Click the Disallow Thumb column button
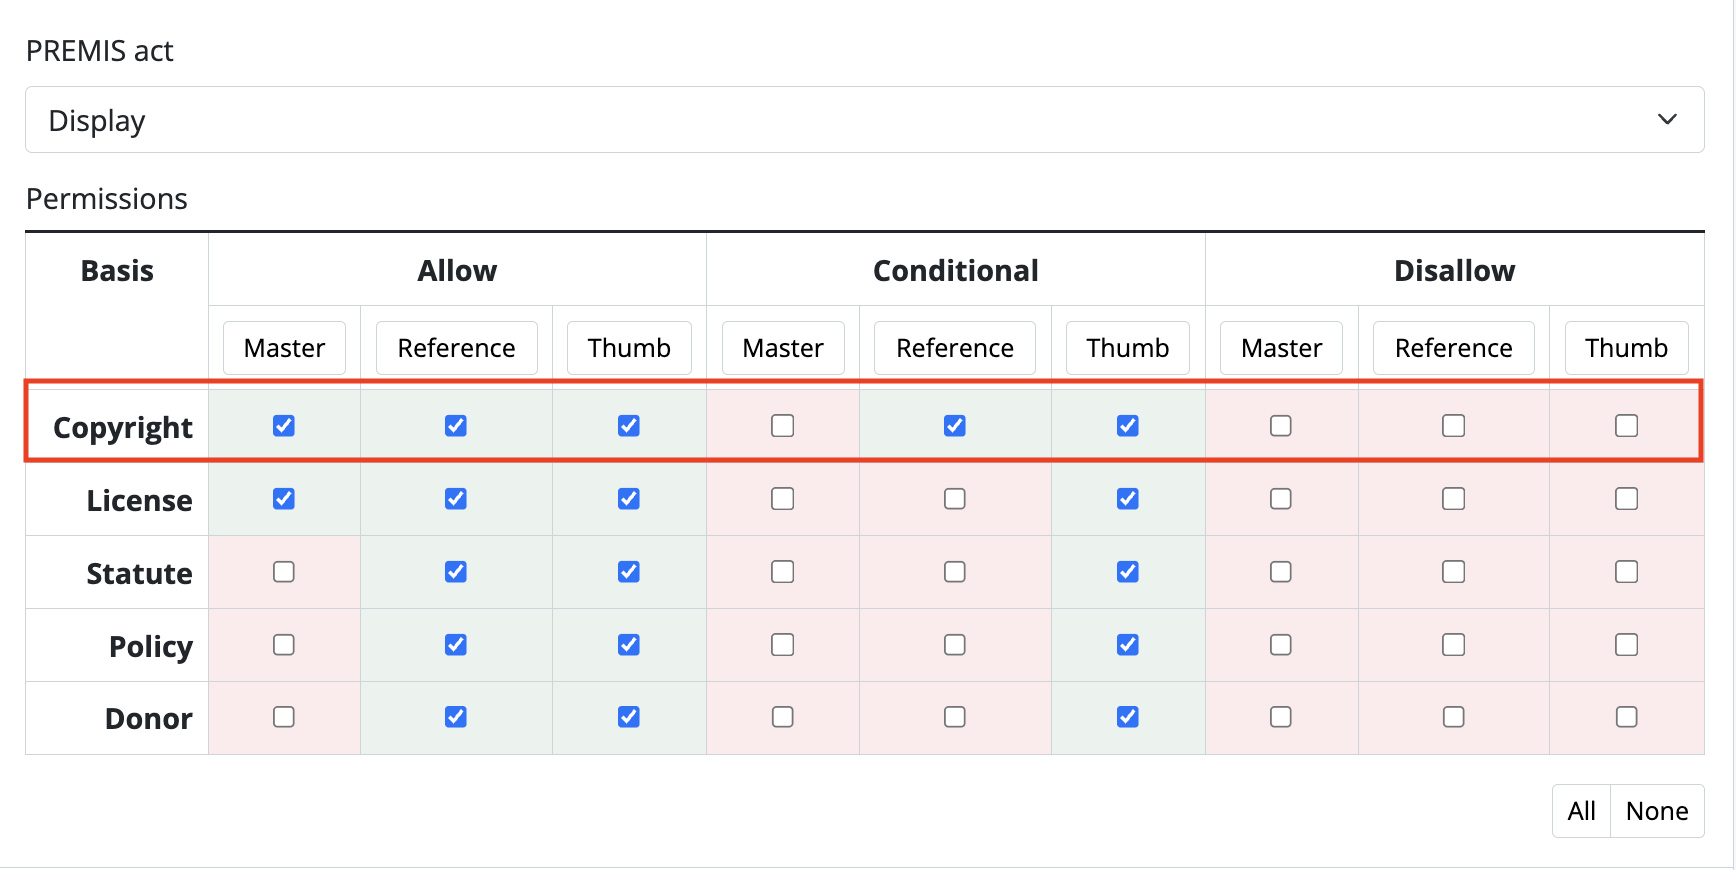Image resolution: width=1736 pixels, height=870 pixels. (x=1626, y=348)
